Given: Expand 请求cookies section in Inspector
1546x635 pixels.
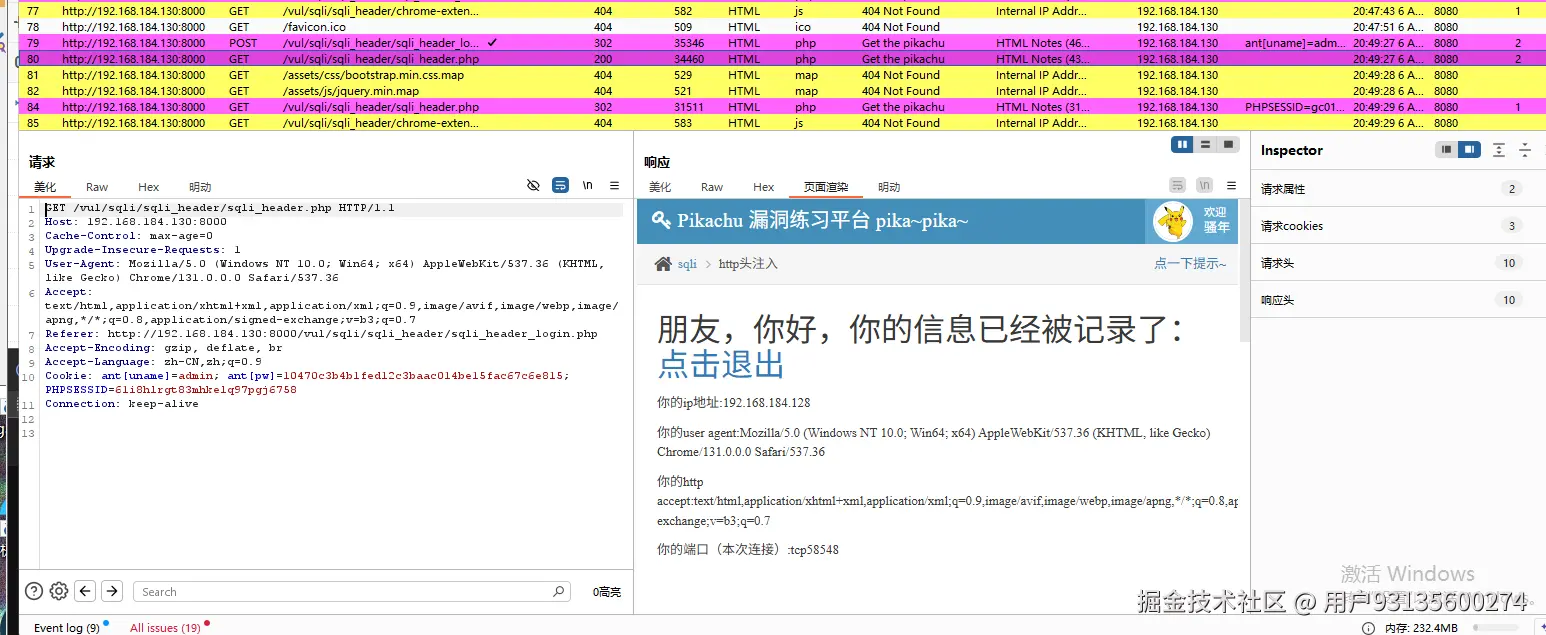Looking at the screenshot, I should [x=1396, y=226].
